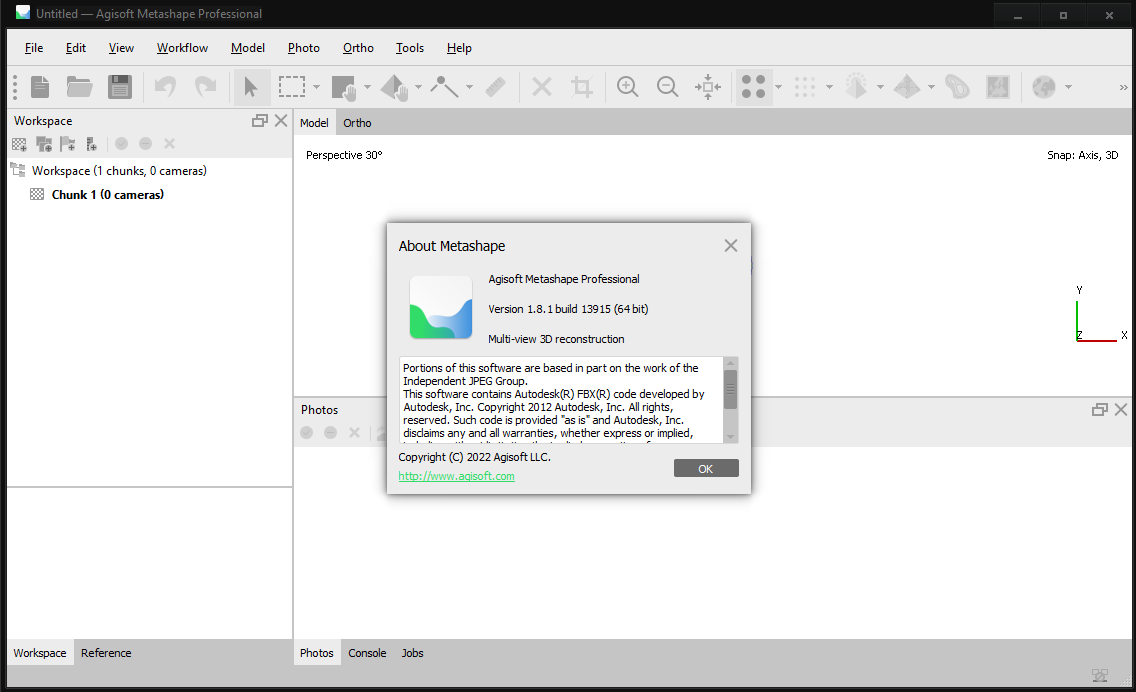This screenshot has height=692, width=1136.
Task: Expand the Draw Polyline dropdown arrow
Action: 469,88
